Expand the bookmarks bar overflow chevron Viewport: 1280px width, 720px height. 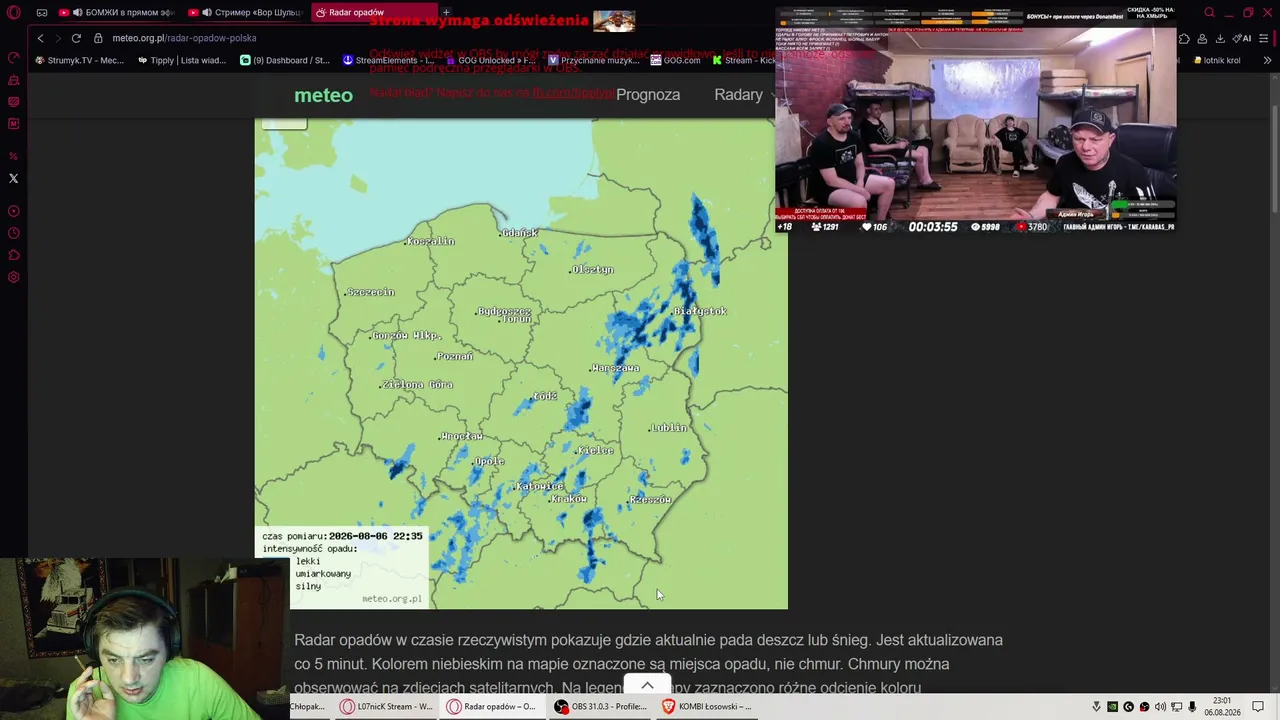click(1267, 60)
